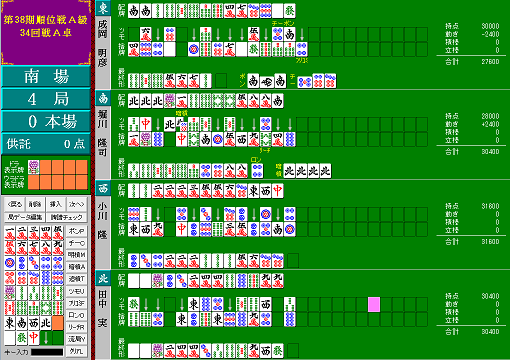Click the ロンO win button
510x360 pixels.
point(76,315)
